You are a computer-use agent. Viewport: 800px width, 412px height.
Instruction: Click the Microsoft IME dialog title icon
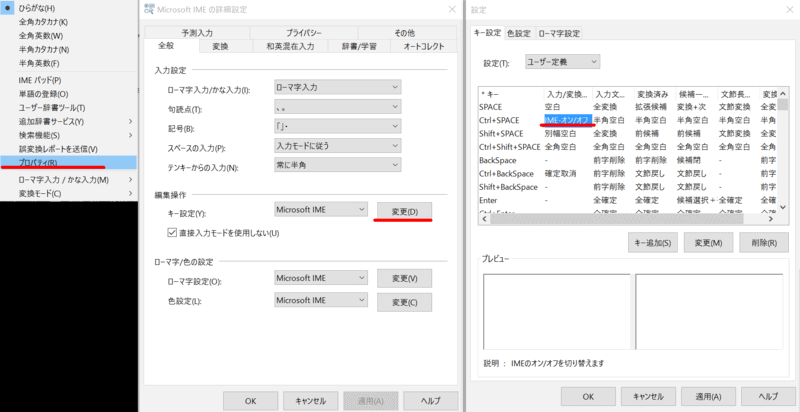coord(150,10)
